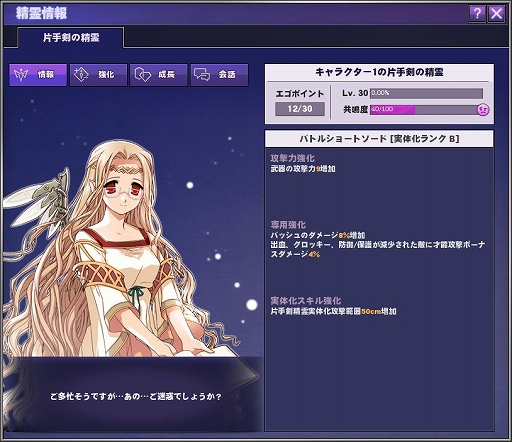This screenshot has height=442, width=512.
Task: Click the 専用強化 heading
Action: coord(288,224)
